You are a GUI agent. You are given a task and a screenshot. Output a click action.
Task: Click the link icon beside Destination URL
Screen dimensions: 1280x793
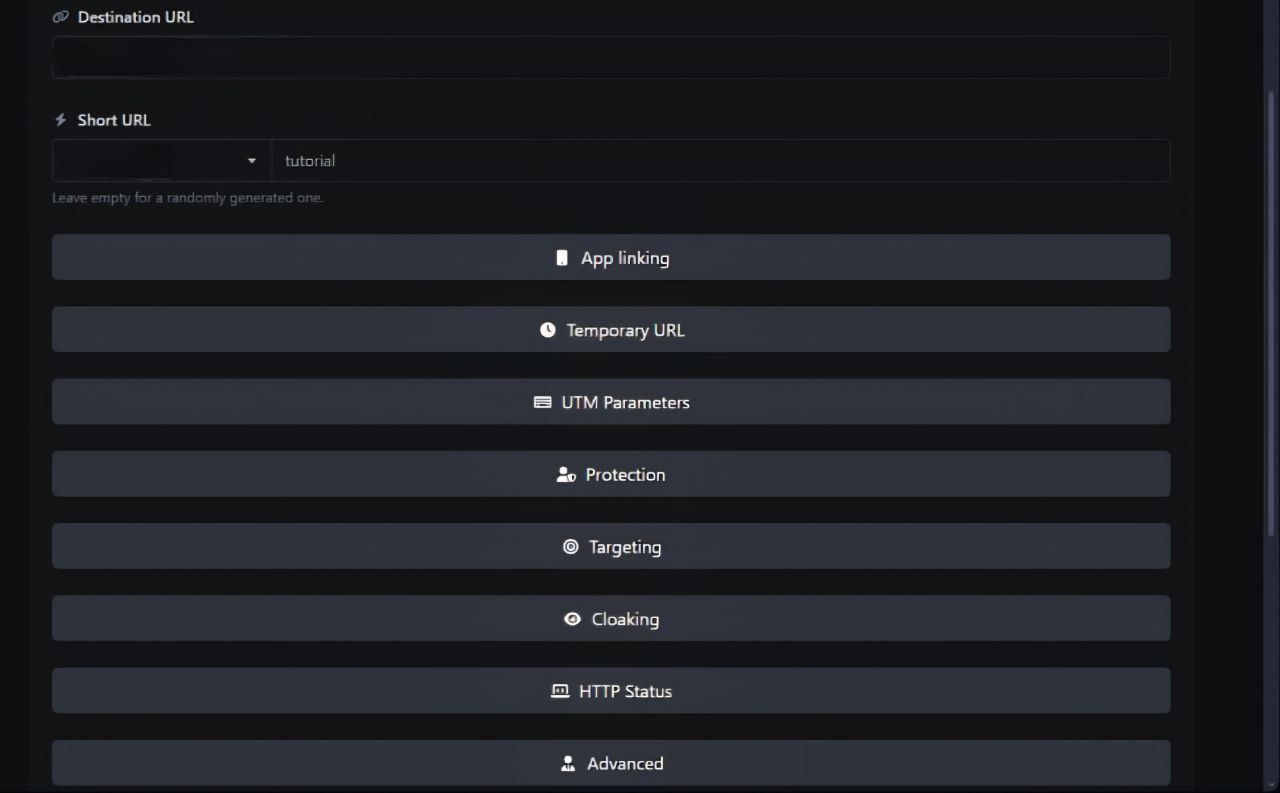(x=59, y=16)
